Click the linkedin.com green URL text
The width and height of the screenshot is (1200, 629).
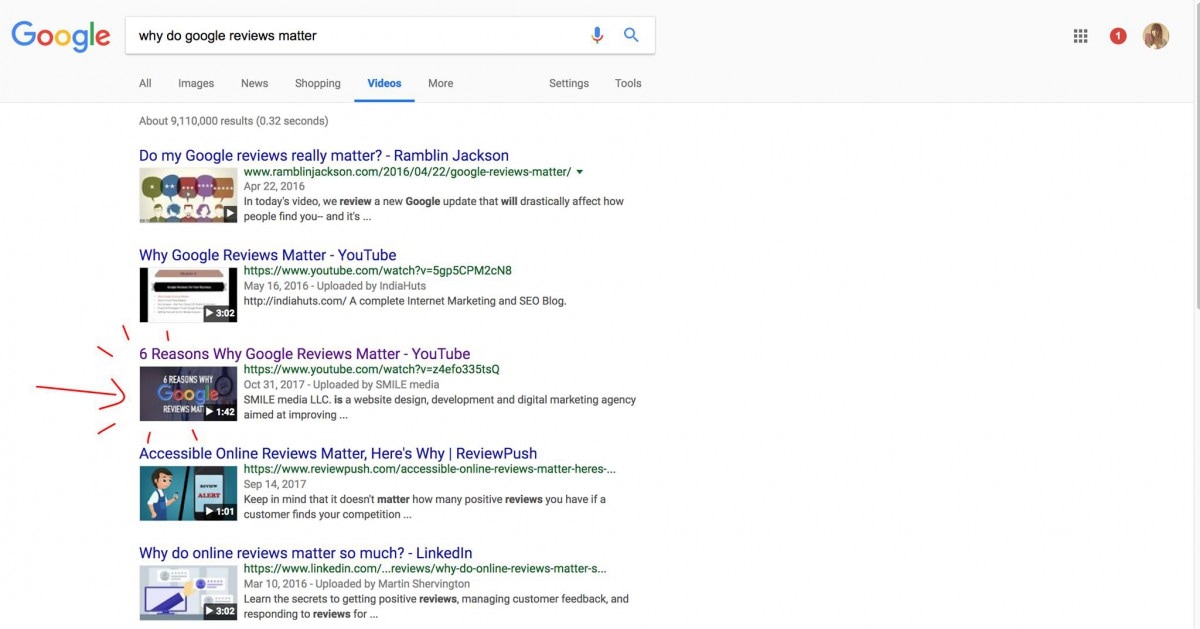pos(425,568)
